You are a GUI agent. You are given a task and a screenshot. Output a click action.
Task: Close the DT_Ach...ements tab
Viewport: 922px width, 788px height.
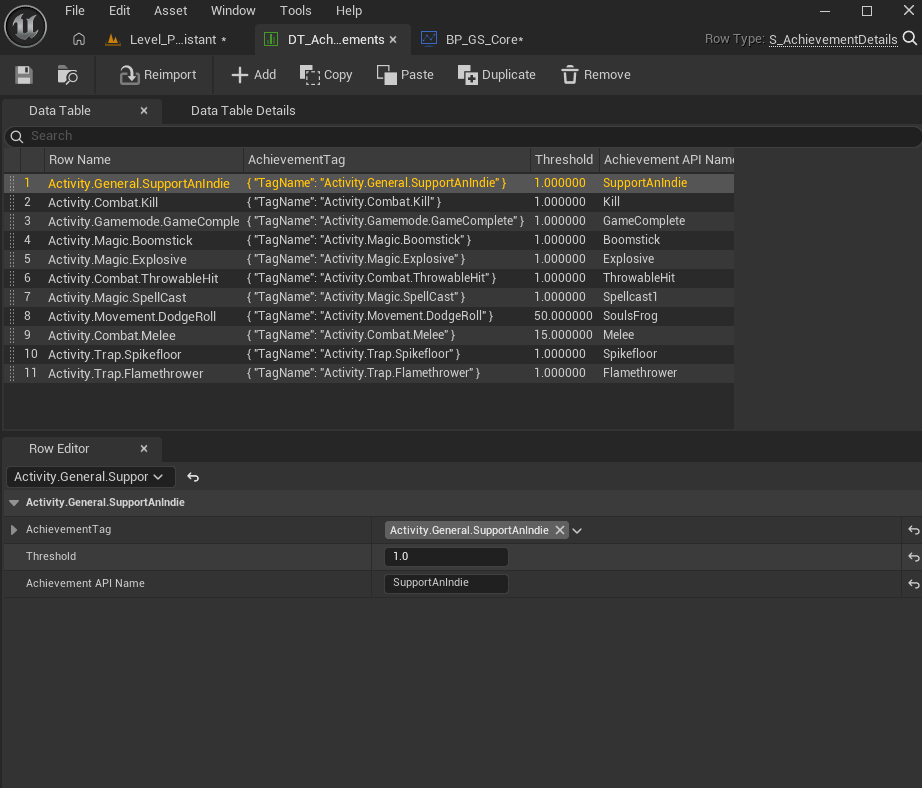tap(393, 39)
